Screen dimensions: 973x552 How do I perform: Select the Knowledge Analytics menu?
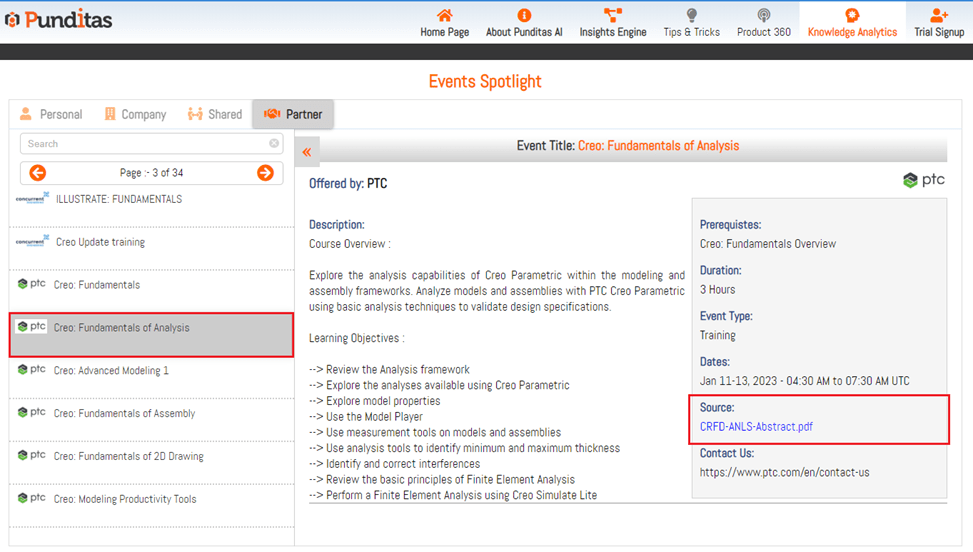click(x=852, y=22)
